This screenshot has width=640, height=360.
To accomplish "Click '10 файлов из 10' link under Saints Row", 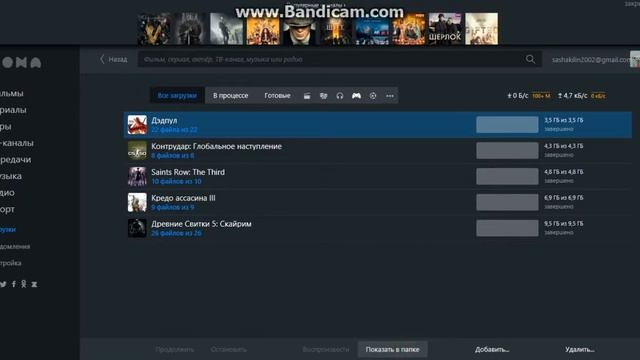I will tap(176, 181).
